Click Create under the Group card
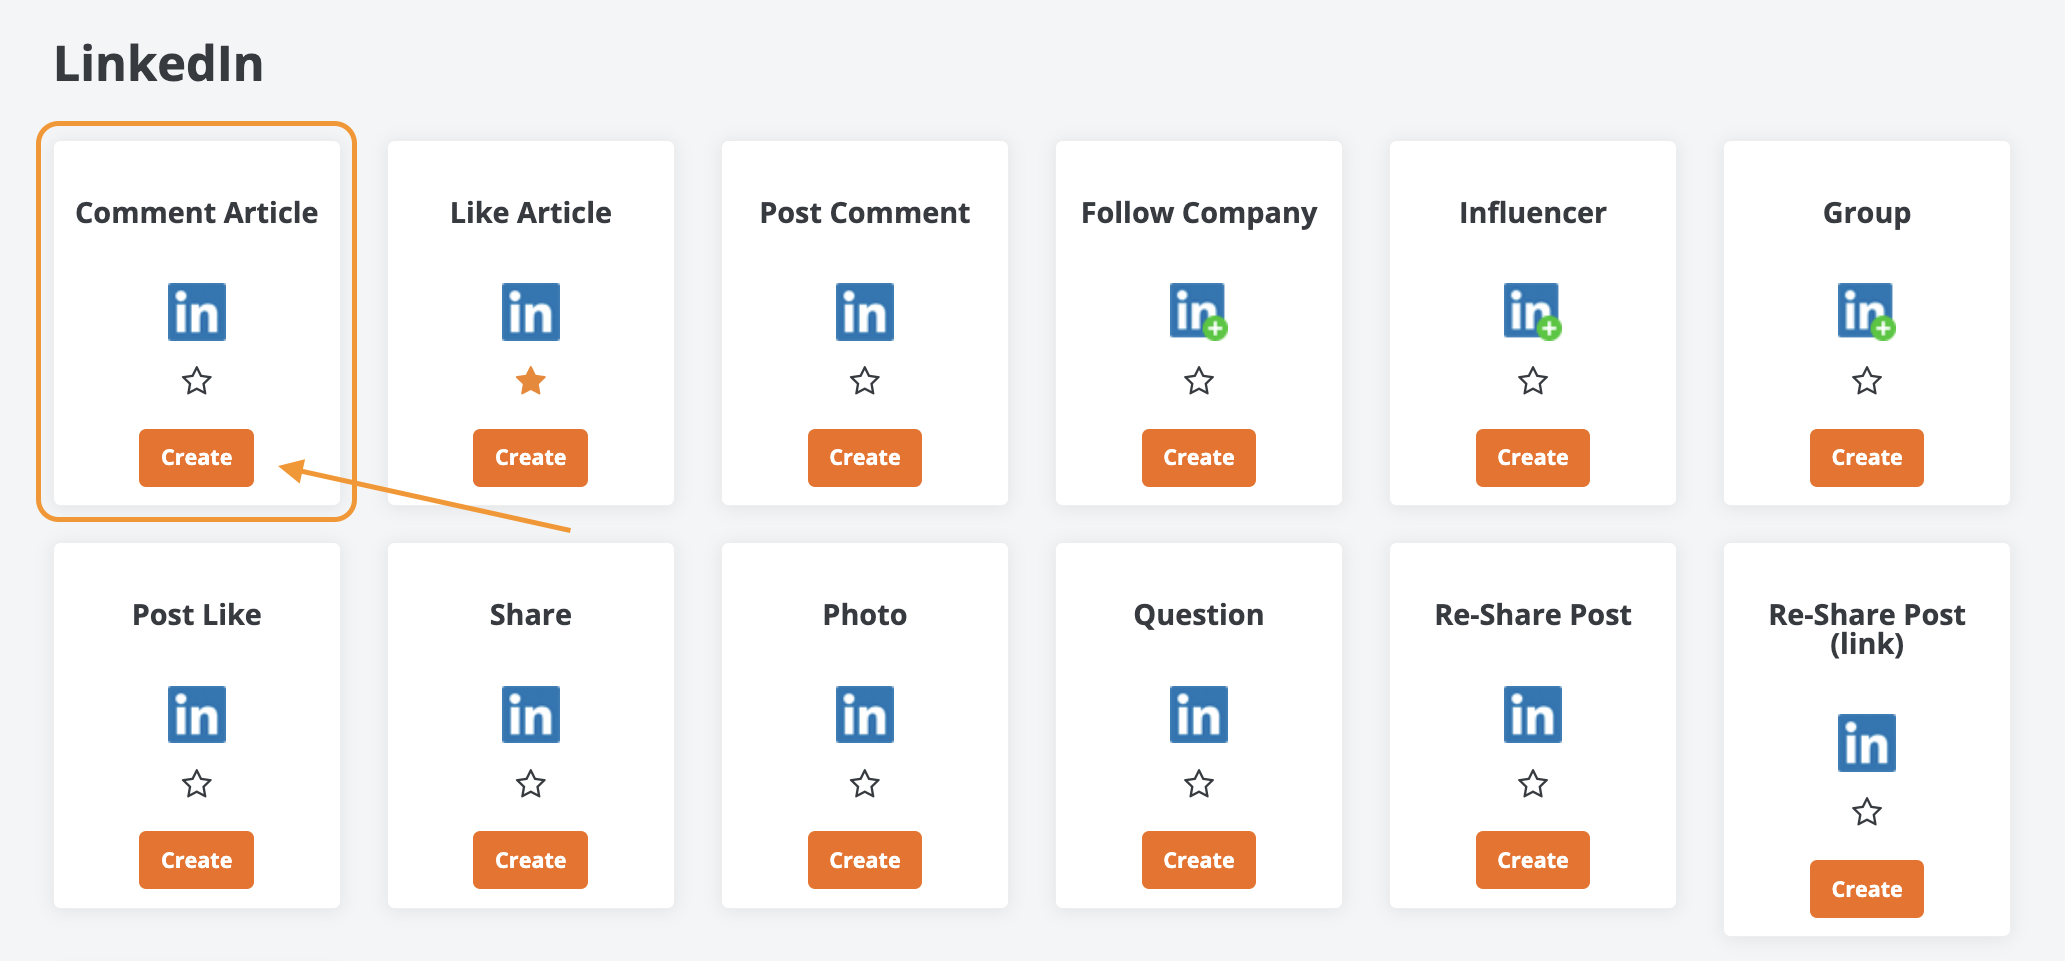The height and width of the screenshot is (961, 2065). [x=1867, y=458]
